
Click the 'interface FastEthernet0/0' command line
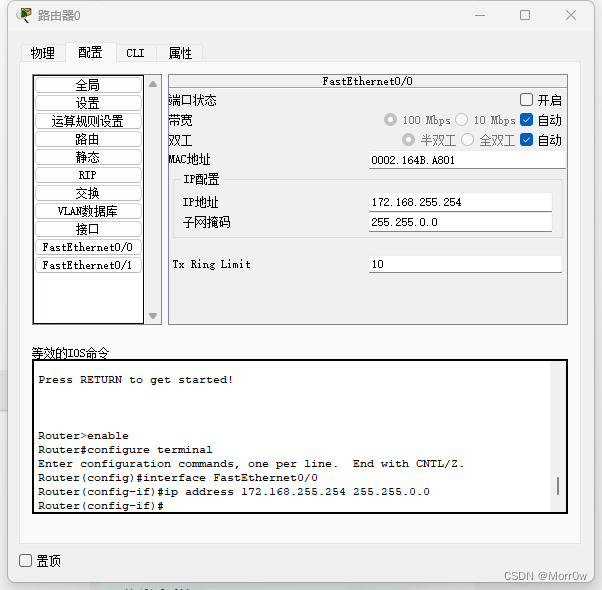(x=178, y=478)
